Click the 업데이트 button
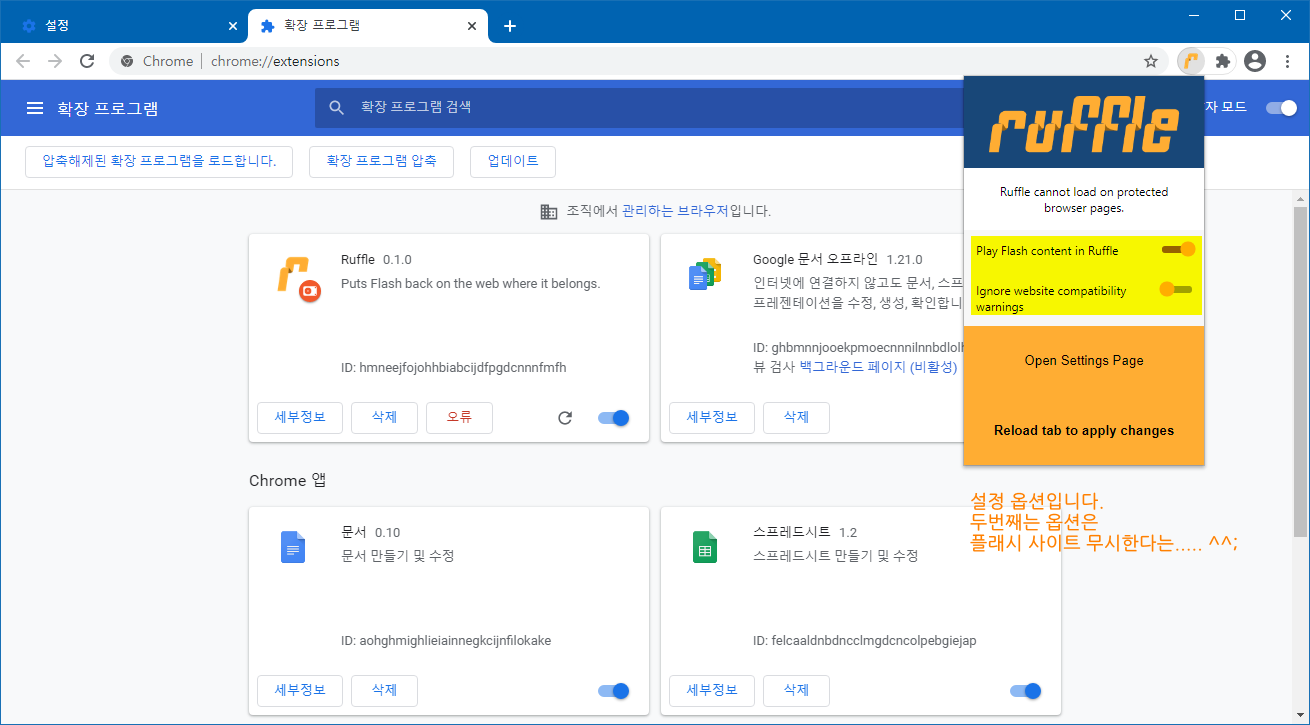Image resolution: width=1310 pixels, height=725 pixels. (513, 161)
